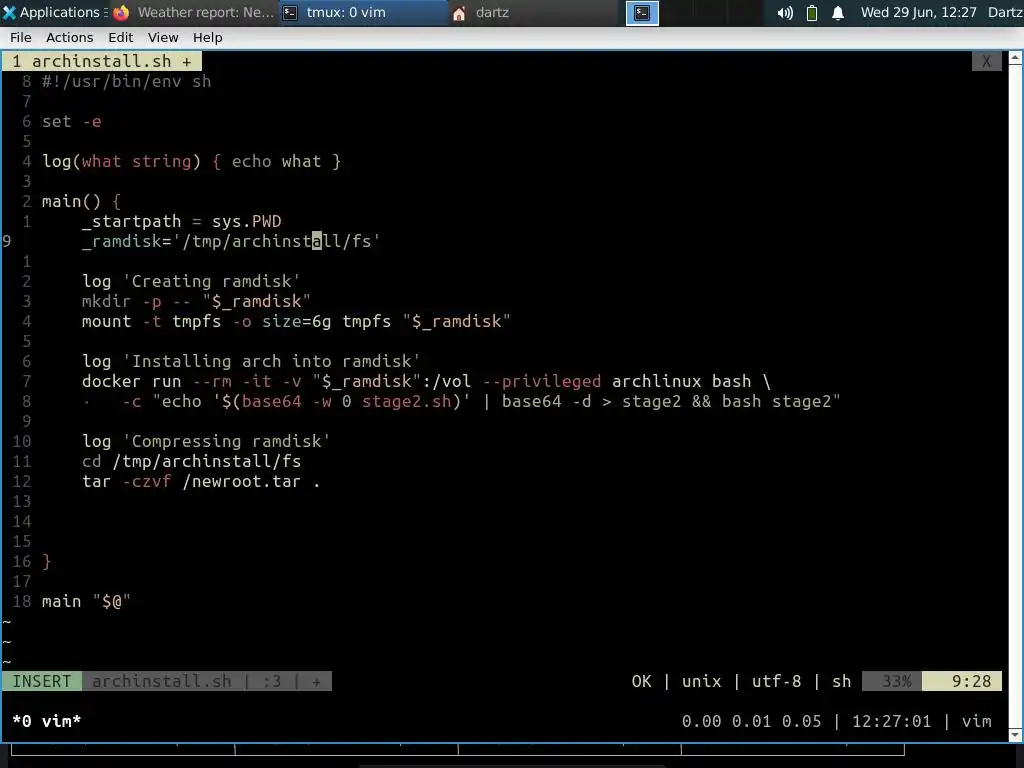Click the scrollbar up arrow
The width and height of the screenshot is (1024, 768).
coord(1016,57)
